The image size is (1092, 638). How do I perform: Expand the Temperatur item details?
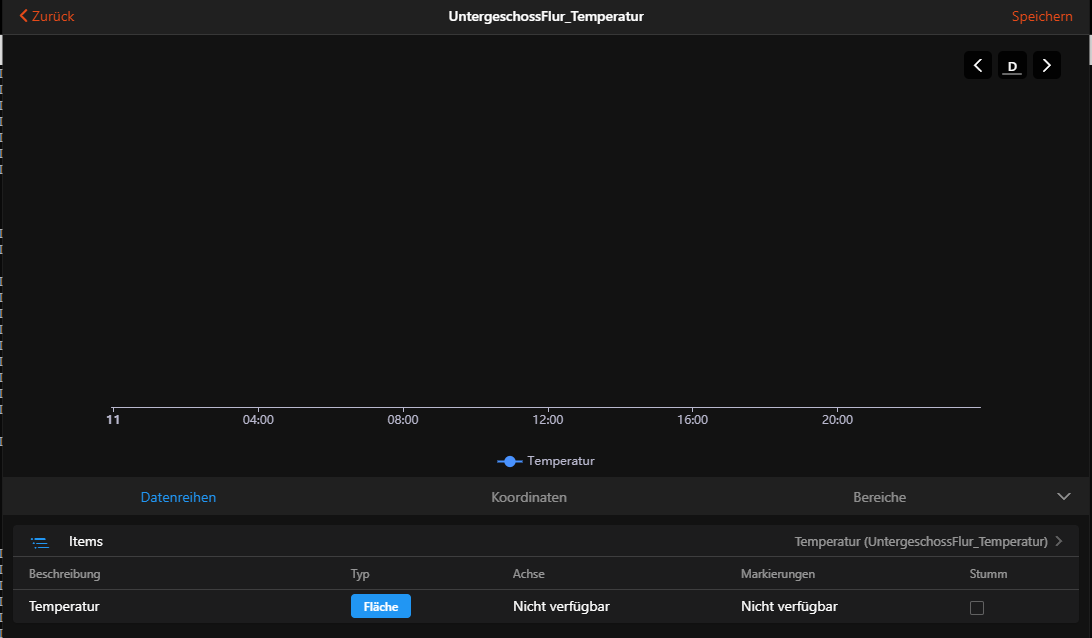[64, 606]
